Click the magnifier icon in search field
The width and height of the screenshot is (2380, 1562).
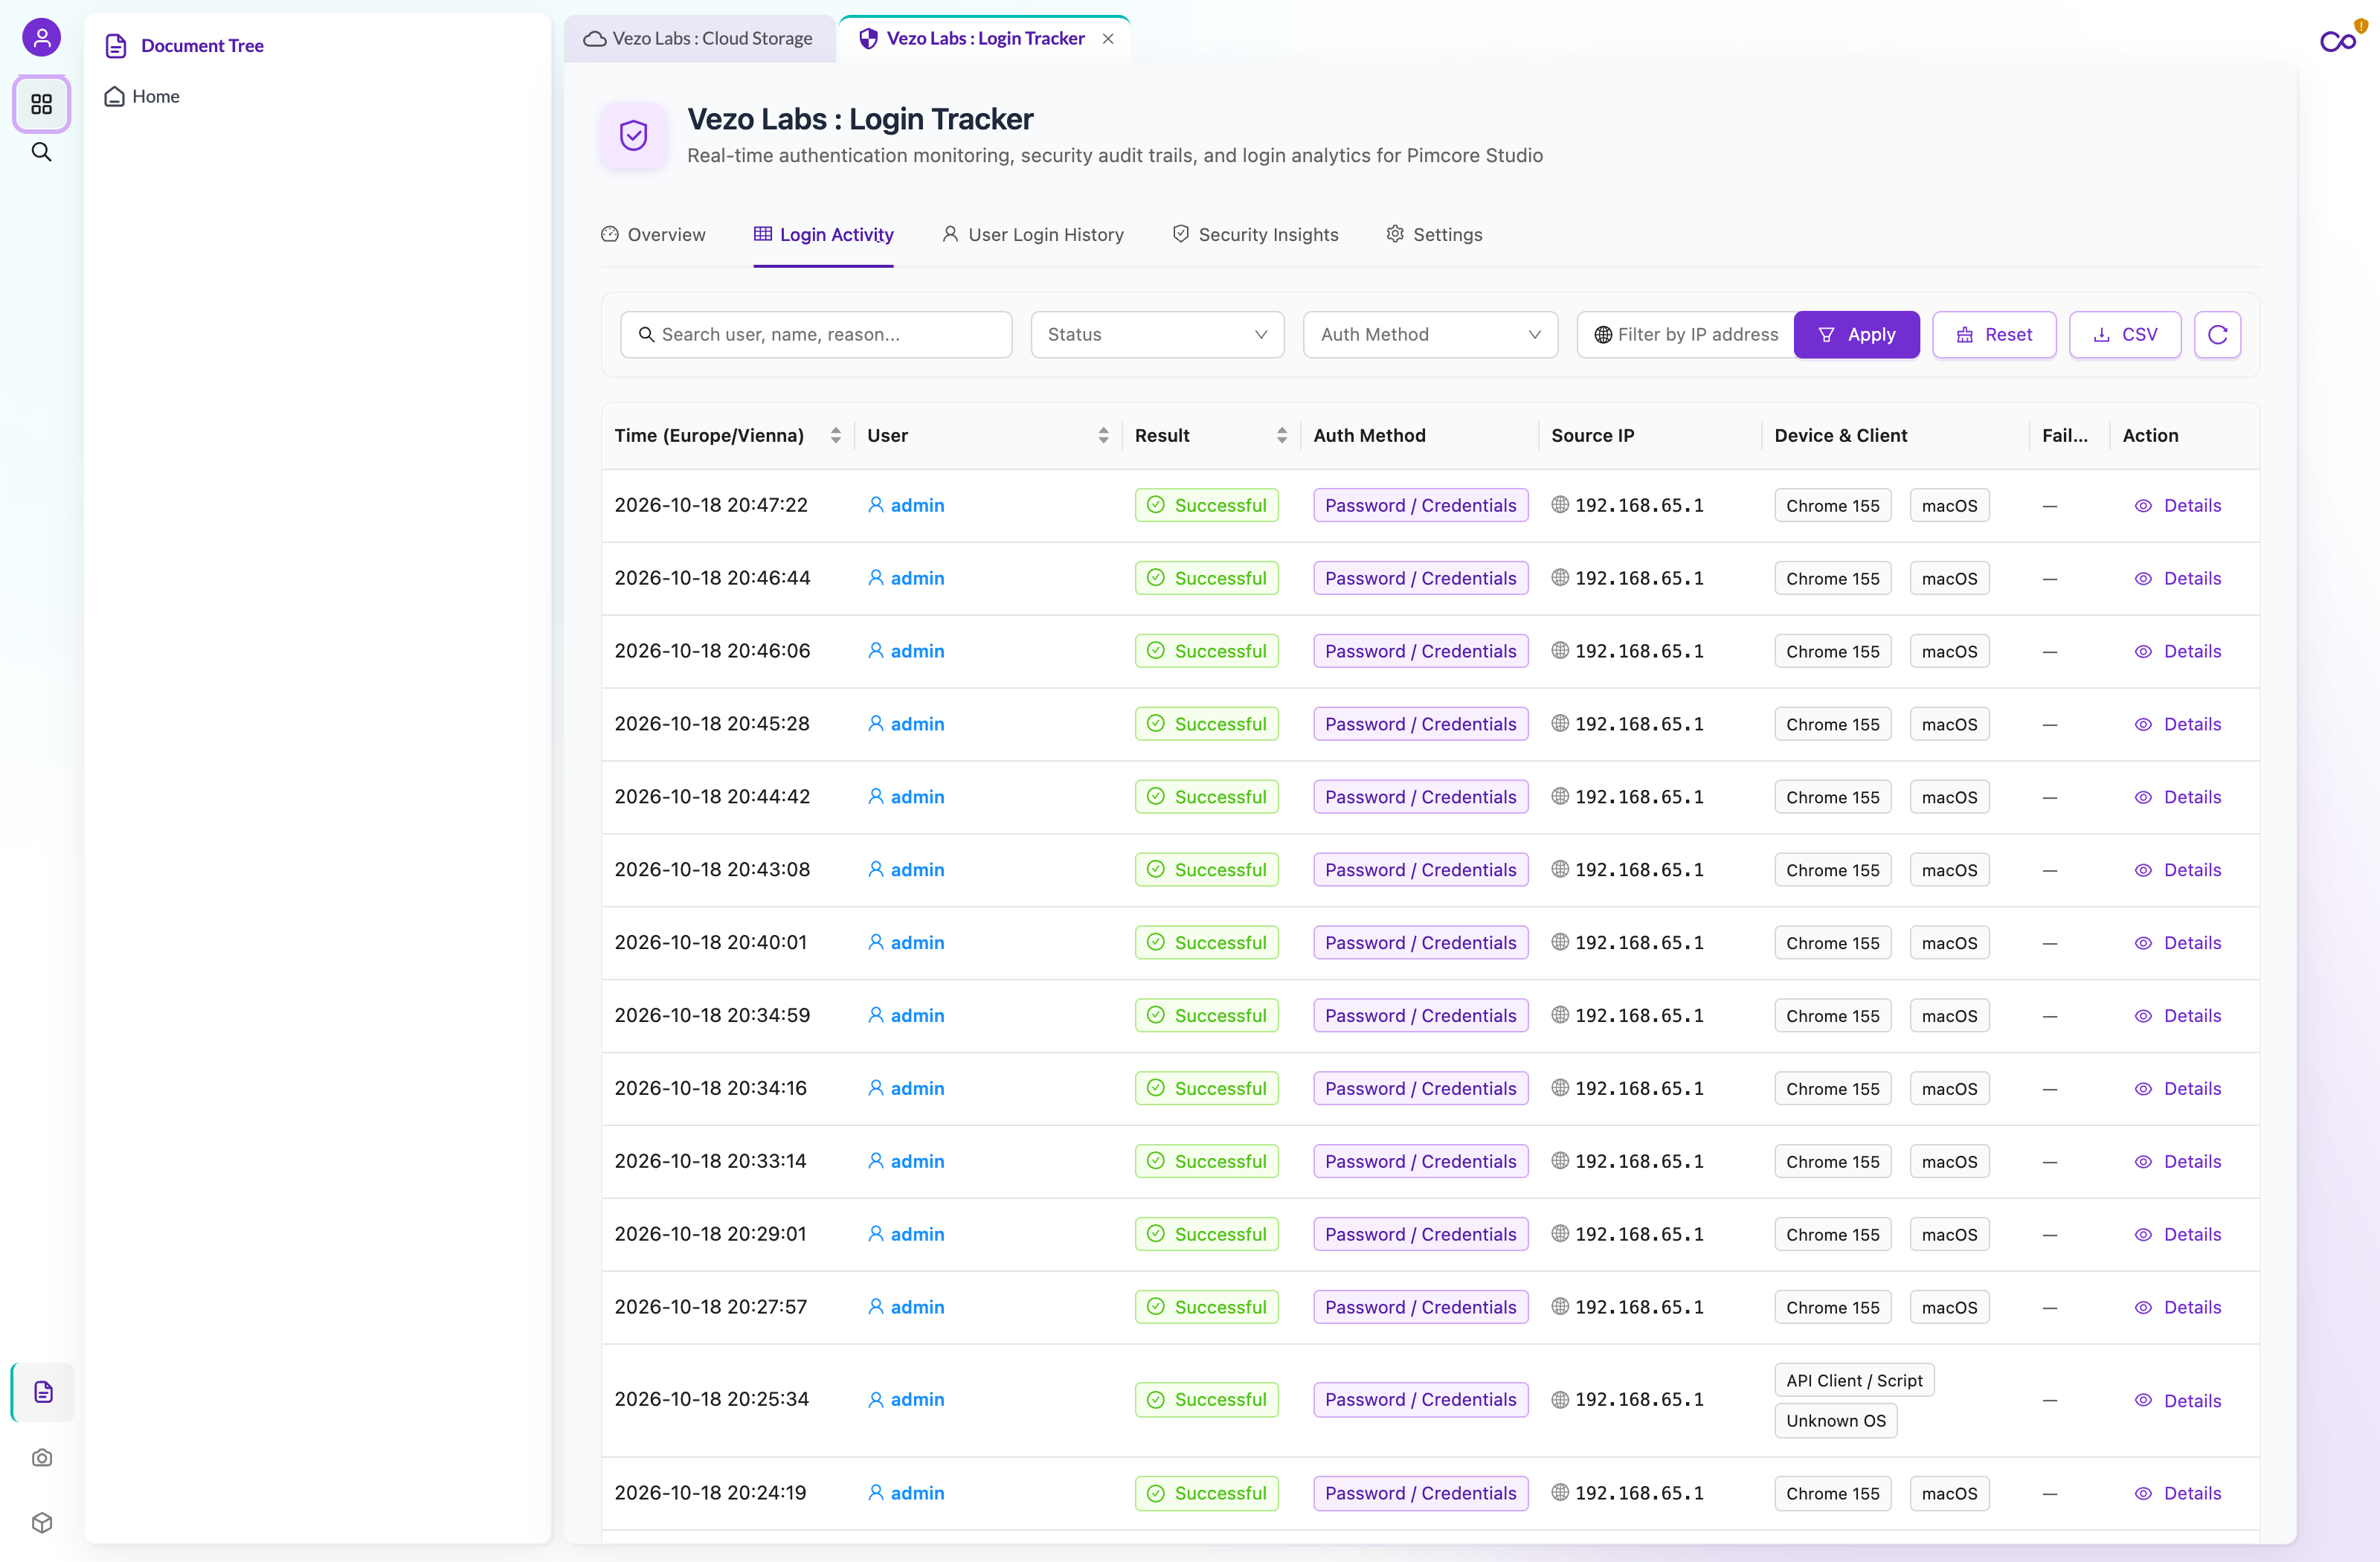click(647, 334)
